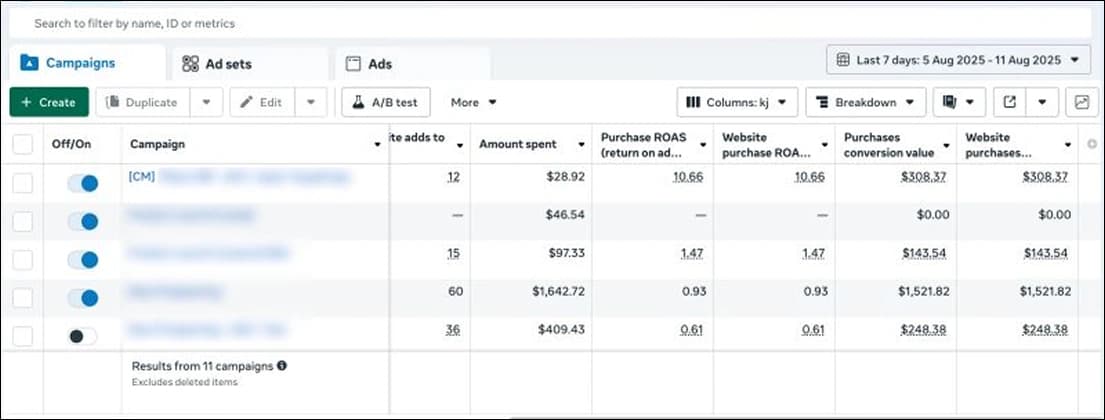Click the $28.92 amount spent value

(565, 177)
